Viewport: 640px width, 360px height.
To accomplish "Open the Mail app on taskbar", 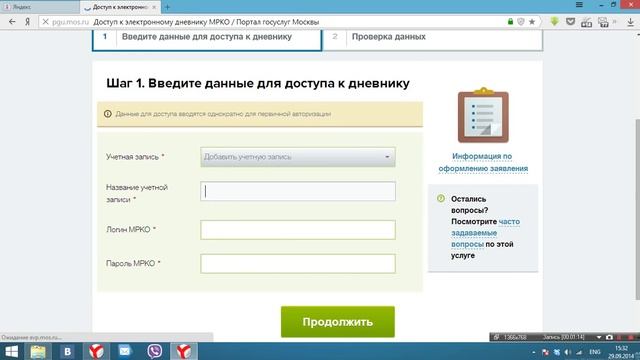I will pyautogui.click(x=125, y=351).
